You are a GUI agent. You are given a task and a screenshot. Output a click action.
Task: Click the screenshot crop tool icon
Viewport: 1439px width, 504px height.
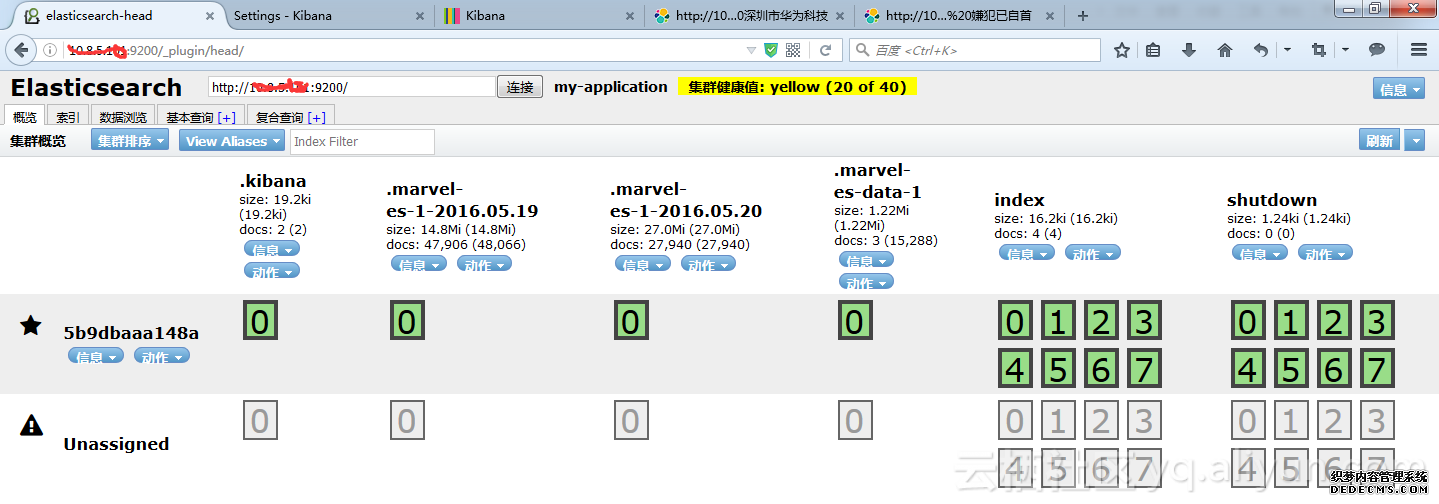tap(1319, 50)
